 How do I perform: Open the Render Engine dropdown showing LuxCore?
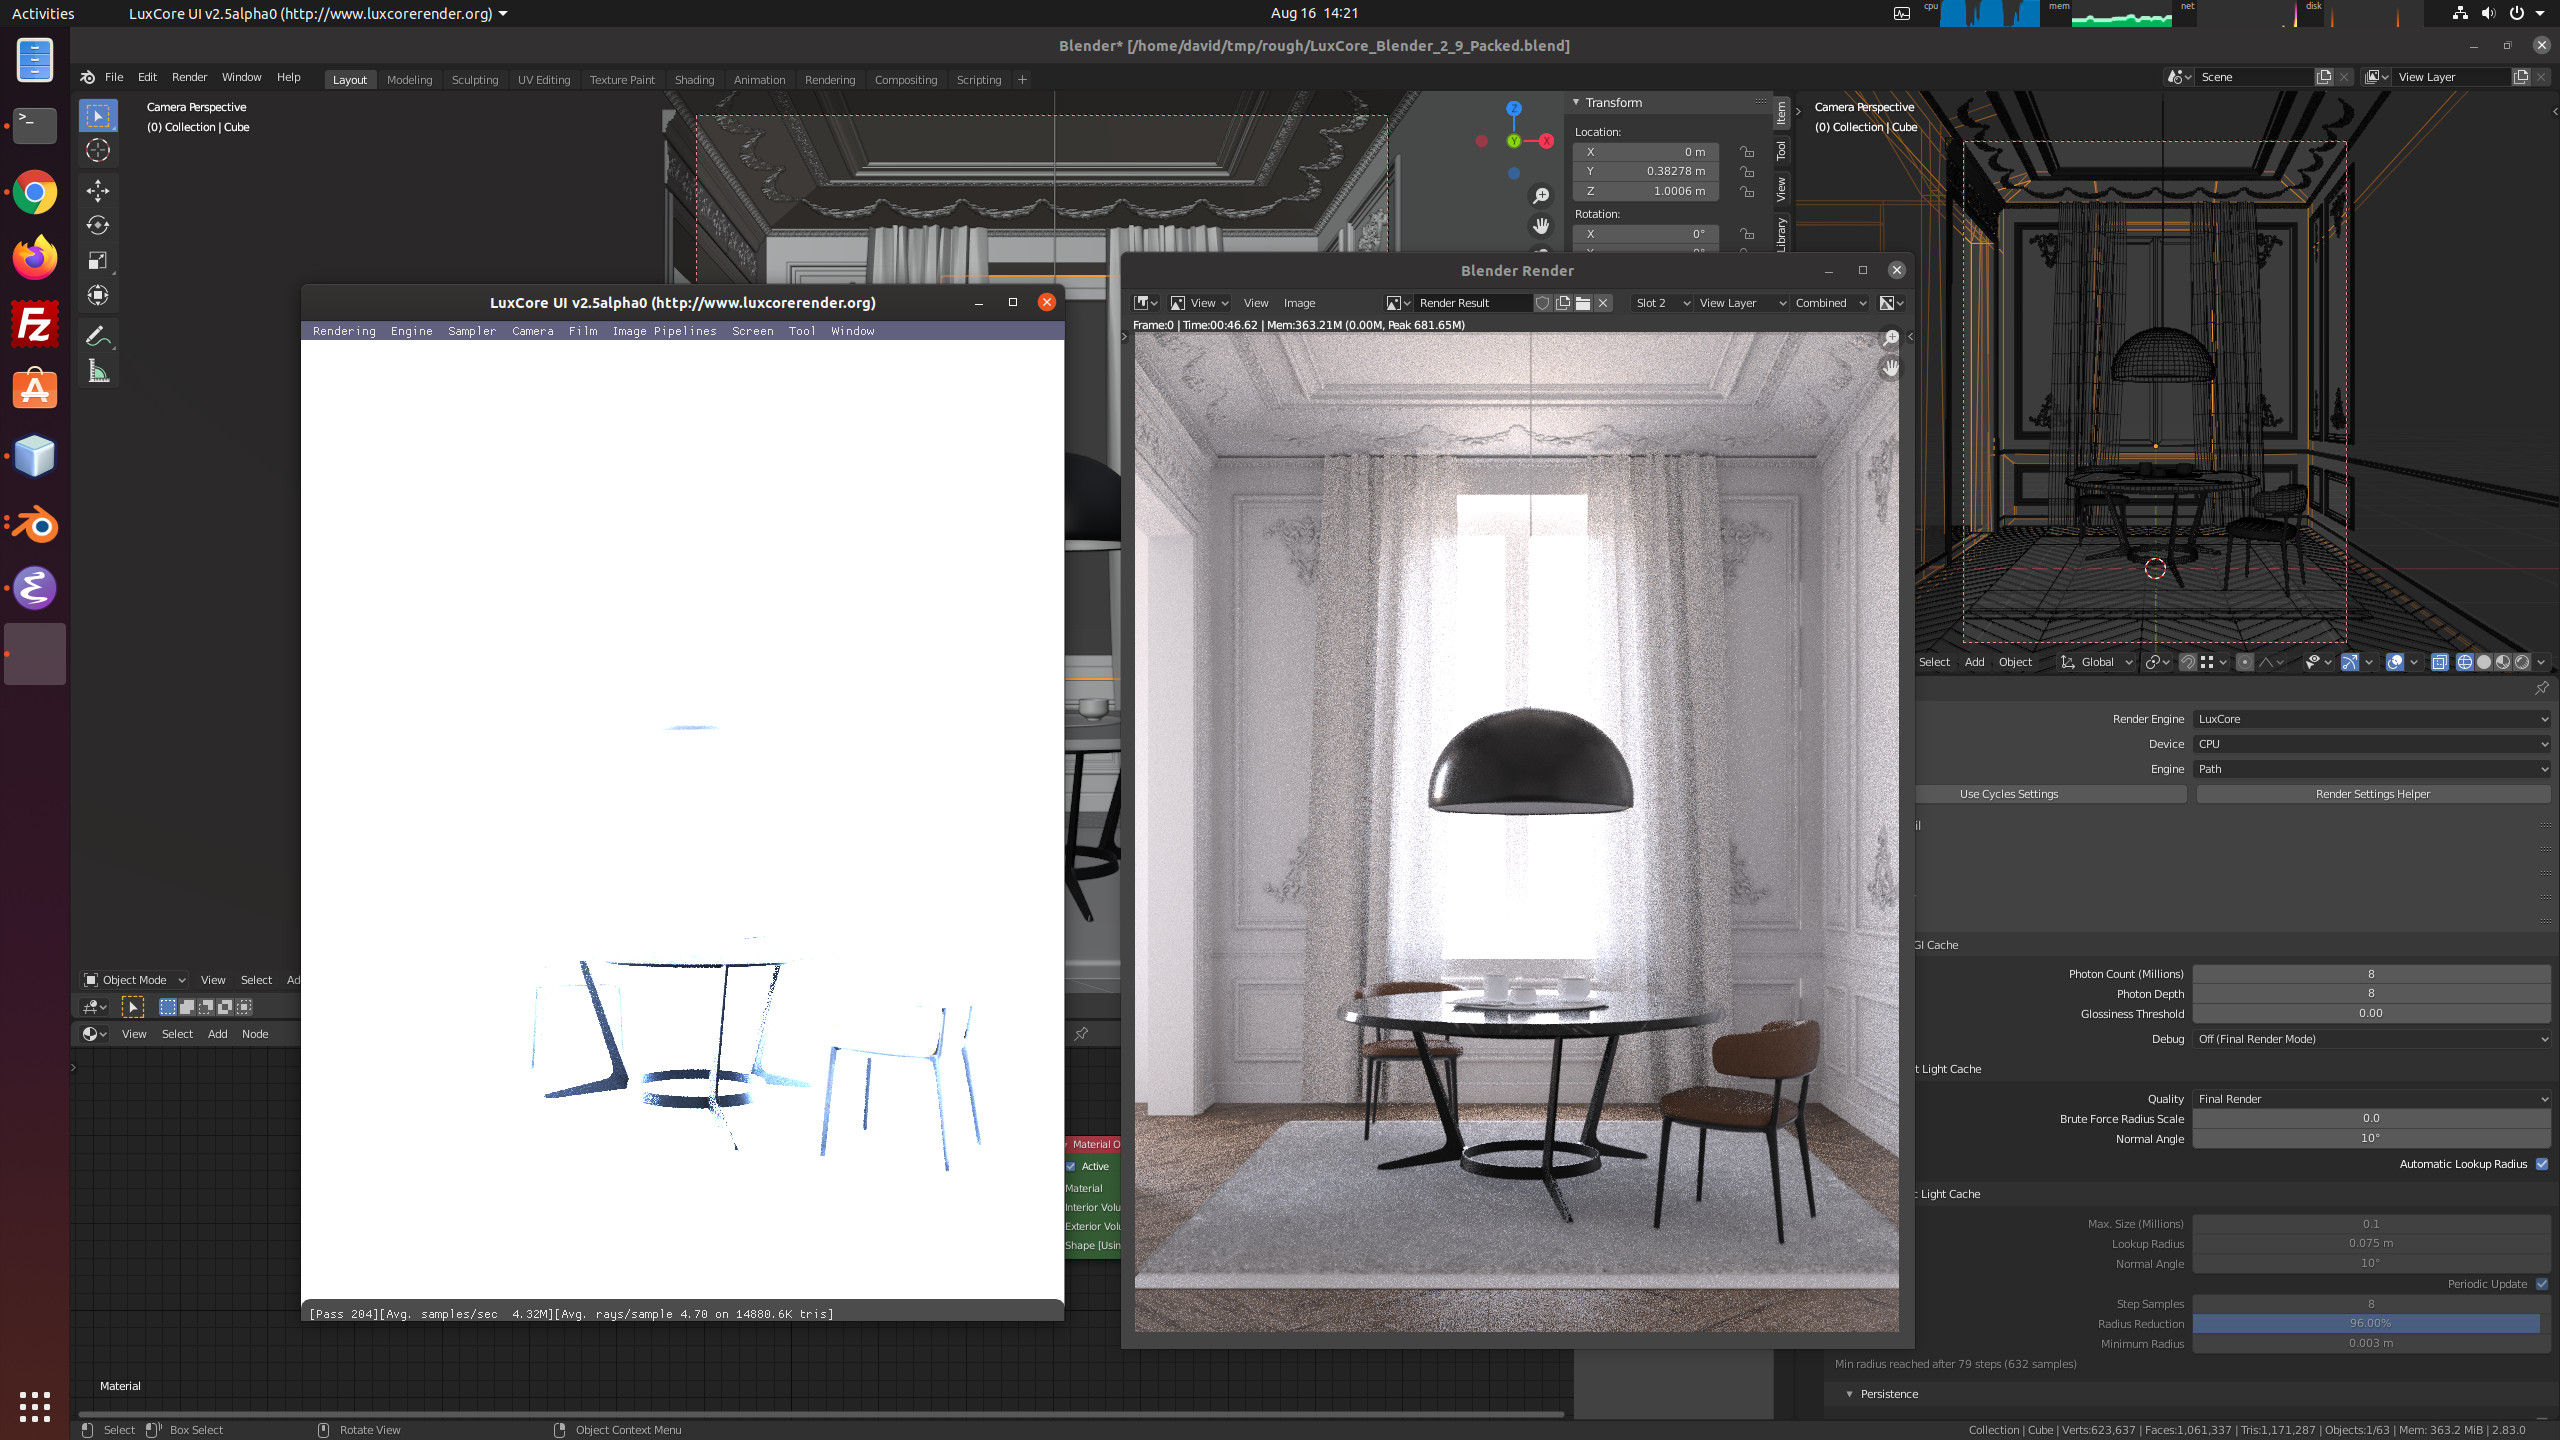pyautogui.click(x=2370, y=719)
